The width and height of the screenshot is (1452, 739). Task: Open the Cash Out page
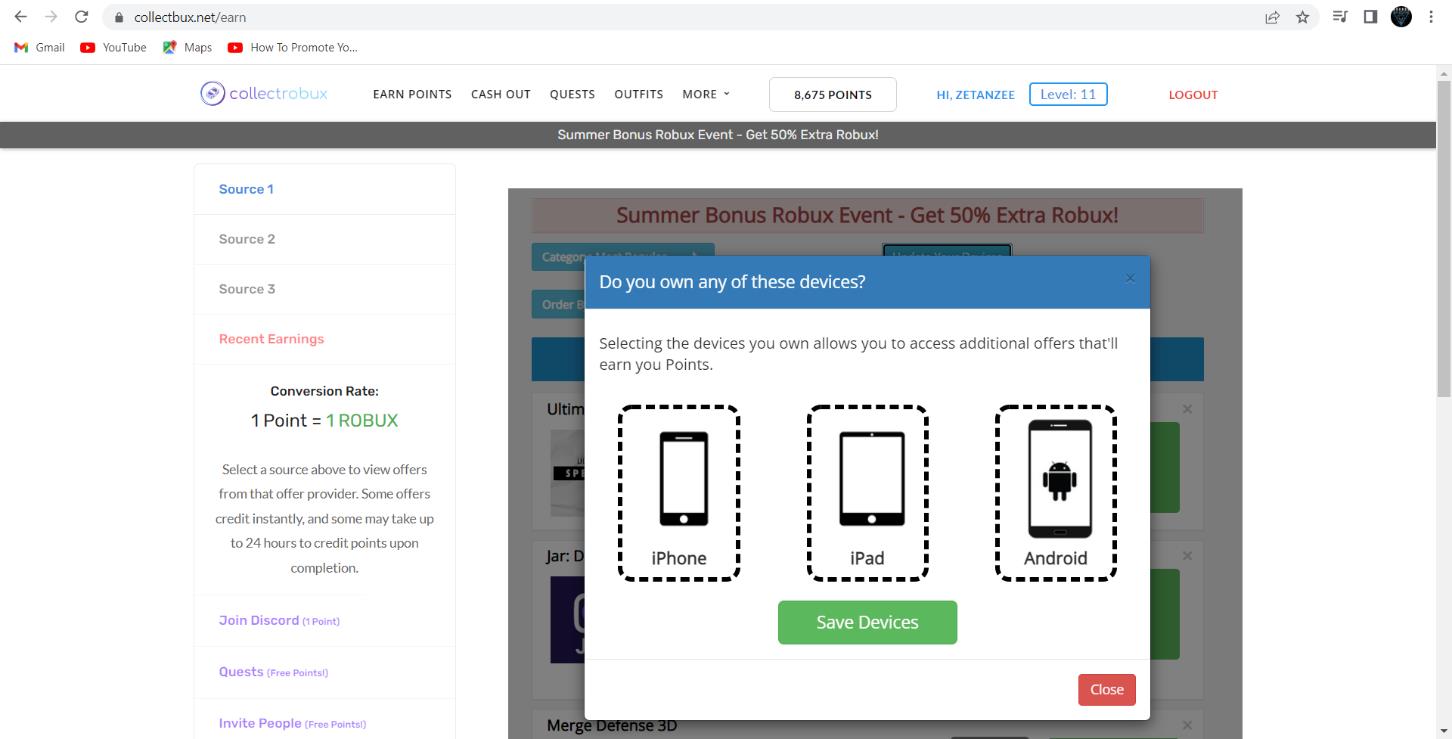pyautogui.click(x=501, y=94)
